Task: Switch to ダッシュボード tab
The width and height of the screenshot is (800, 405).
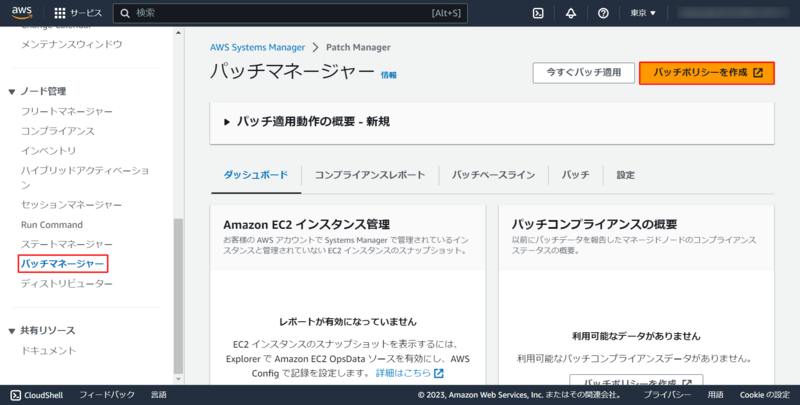Action: [x=256, y=175]
